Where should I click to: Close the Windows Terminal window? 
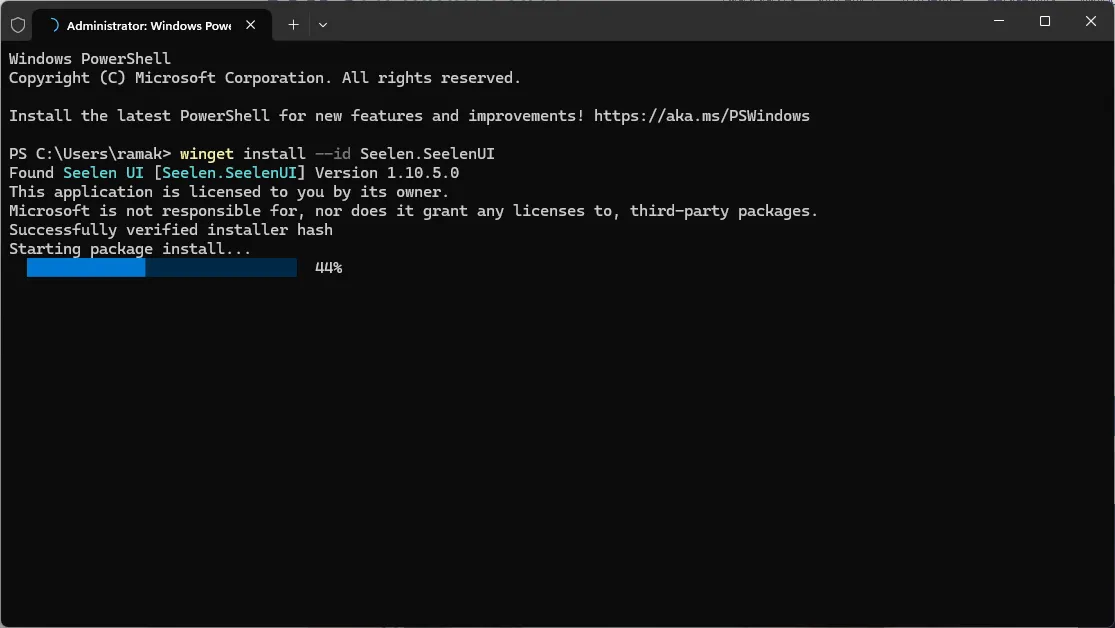coord(1091,21)
